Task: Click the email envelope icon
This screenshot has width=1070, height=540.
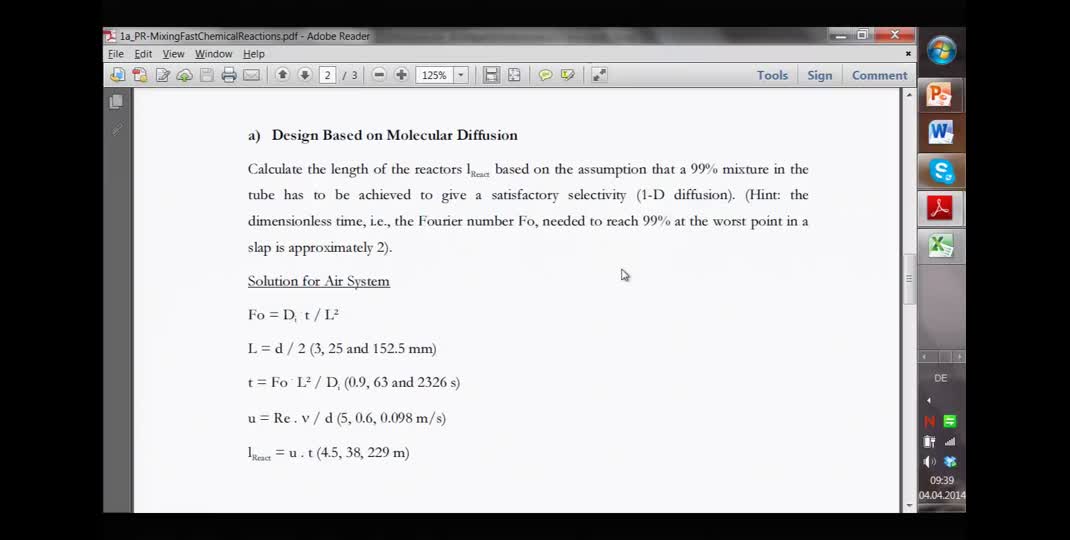Action: [251, 75]
